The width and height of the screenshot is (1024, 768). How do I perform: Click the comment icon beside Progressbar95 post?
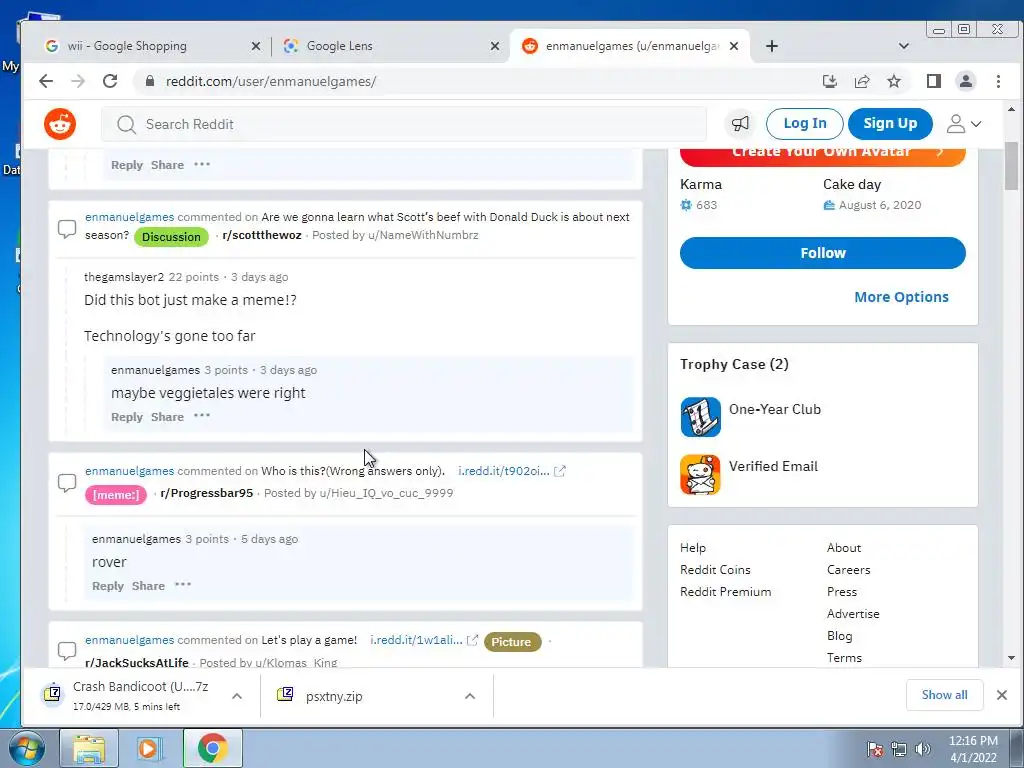pos(67,483)
